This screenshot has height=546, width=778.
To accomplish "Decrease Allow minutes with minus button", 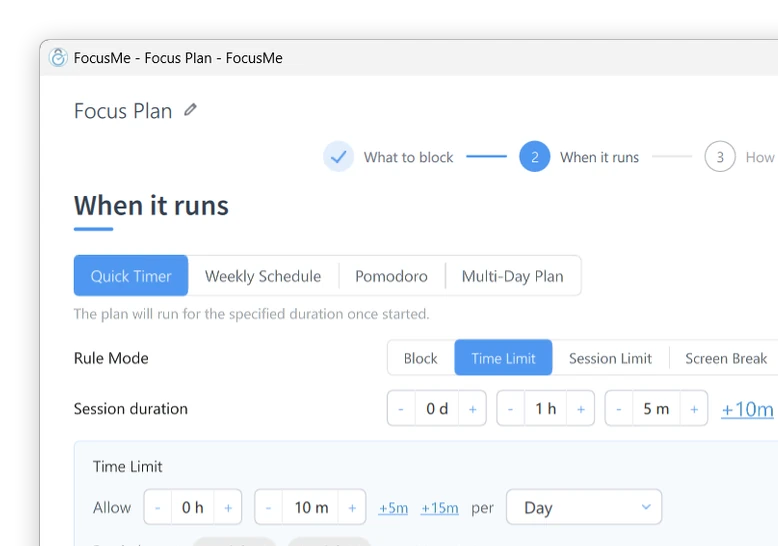I will pos(268,508).
